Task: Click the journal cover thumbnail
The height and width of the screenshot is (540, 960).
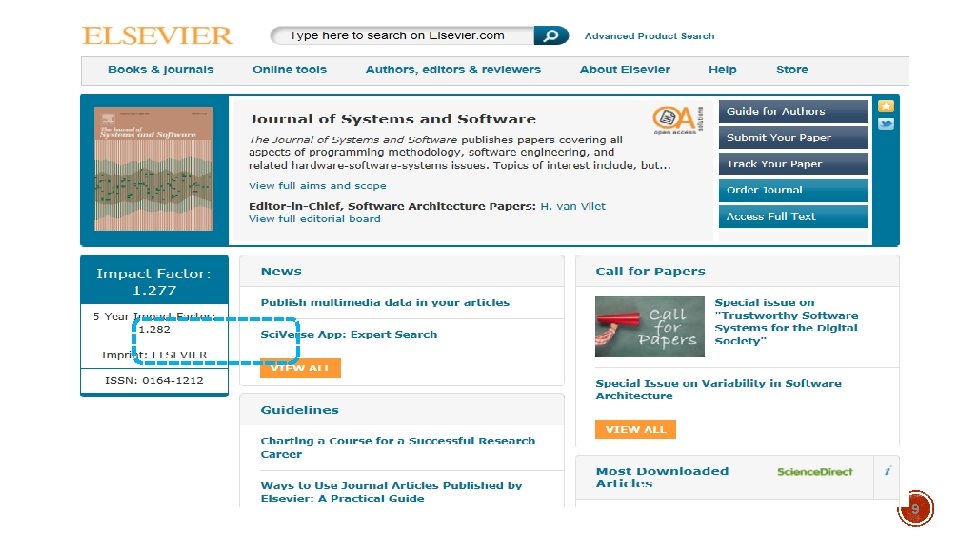Action: [x=153, y=169]
